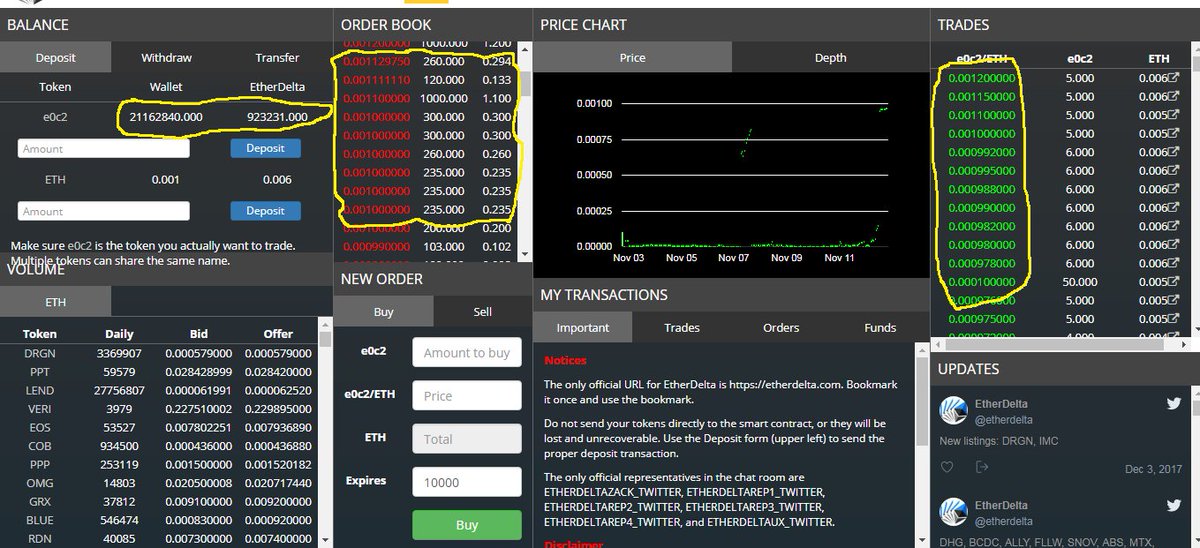Open the Important tab in My Transactions

pyautogui.click(x=583, y=327)
